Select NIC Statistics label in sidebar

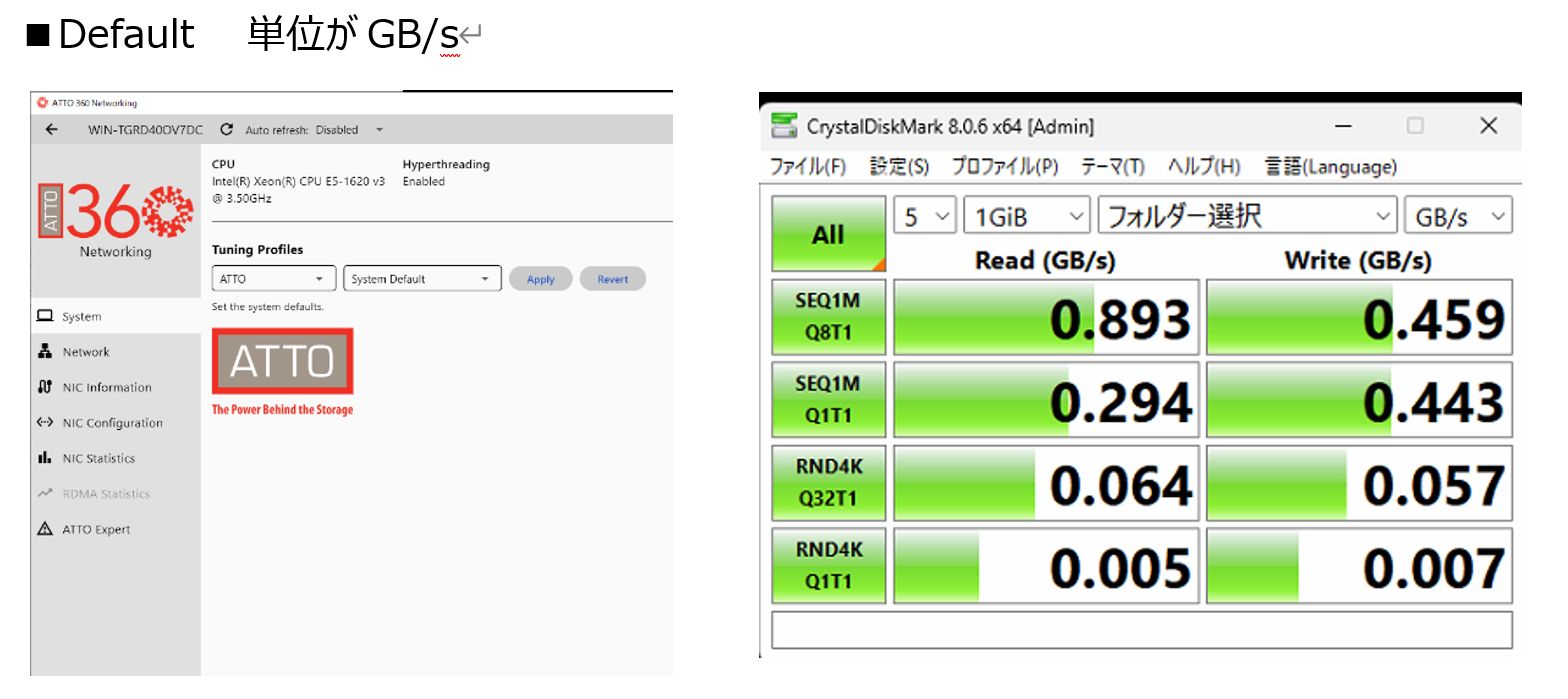[x=98, y=459]
